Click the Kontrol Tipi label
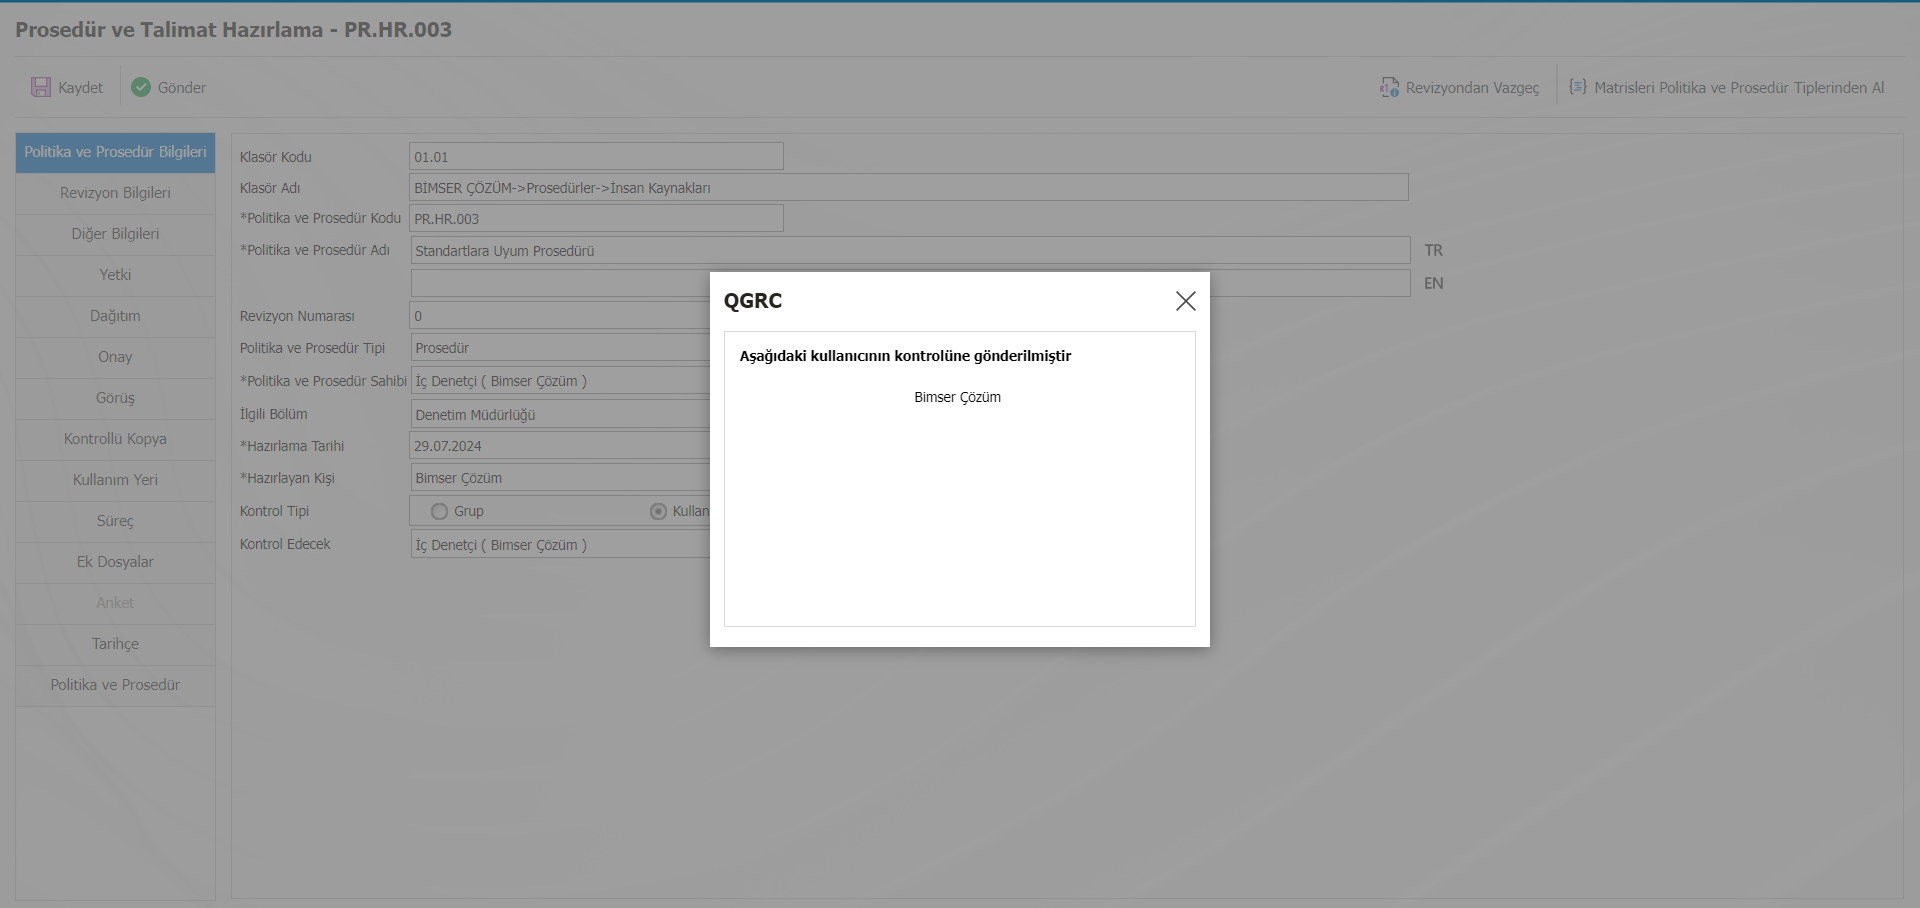The image size is (1920, 908). (x=274, y=511)
